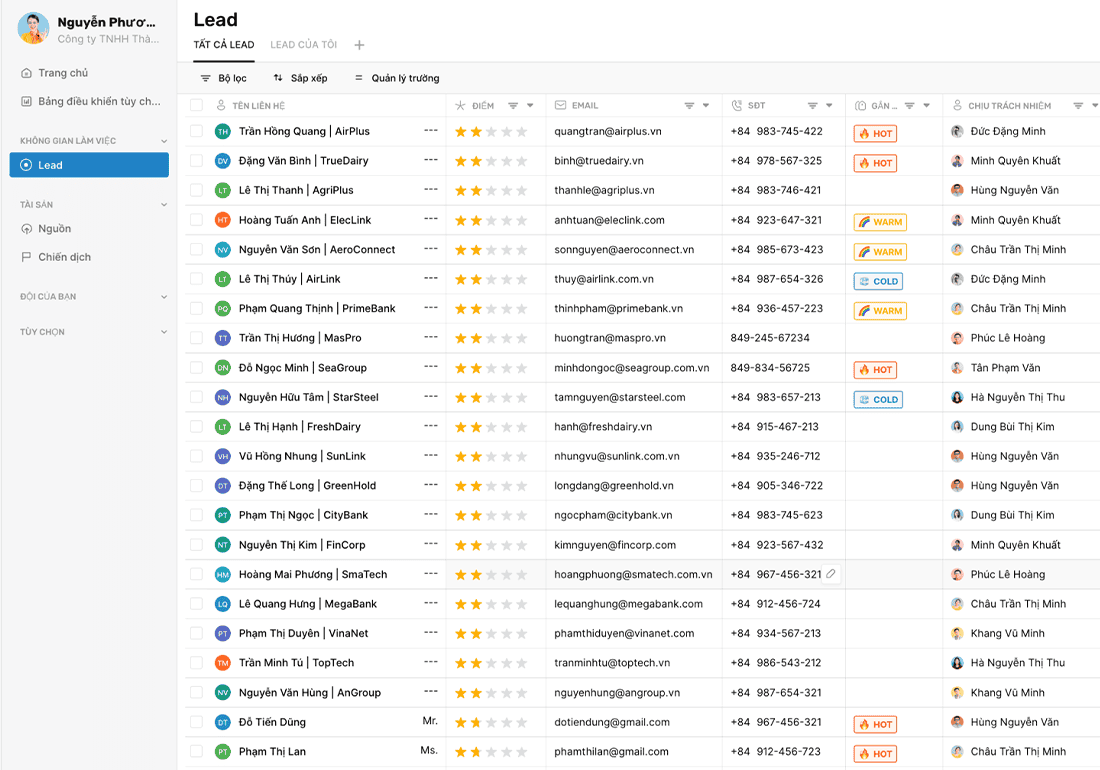This screenshot has width=1100, height=770.
Task: Set Lê Thị Thanh rating to five stars
Action: [x=521, y=190]
